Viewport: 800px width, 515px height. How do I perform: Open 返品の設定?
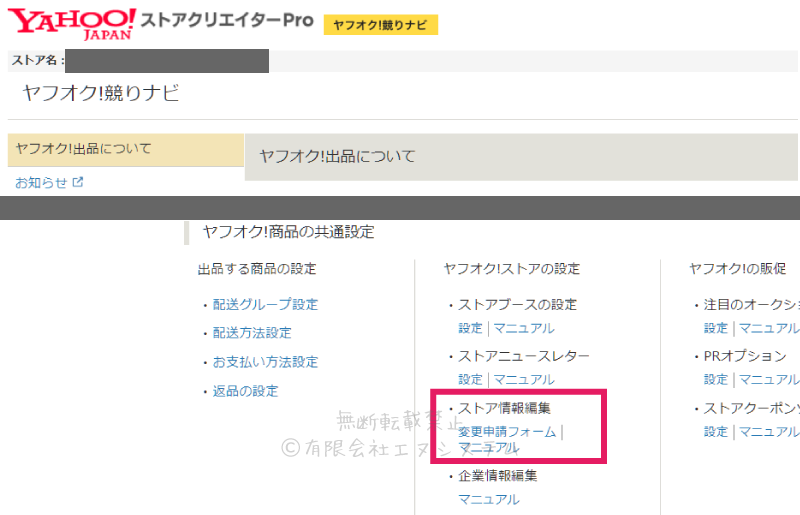click(245, 391)
